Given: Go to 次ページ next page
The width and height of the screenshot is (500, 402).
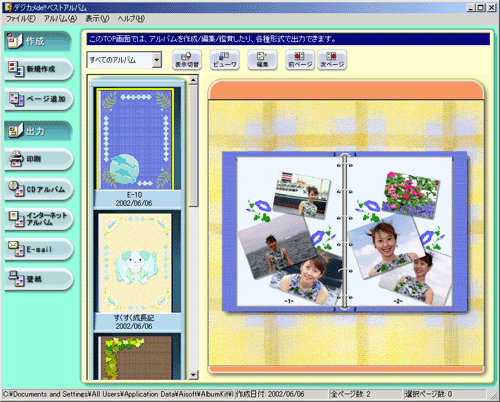Looking at the screenshot, I should 332,60.
